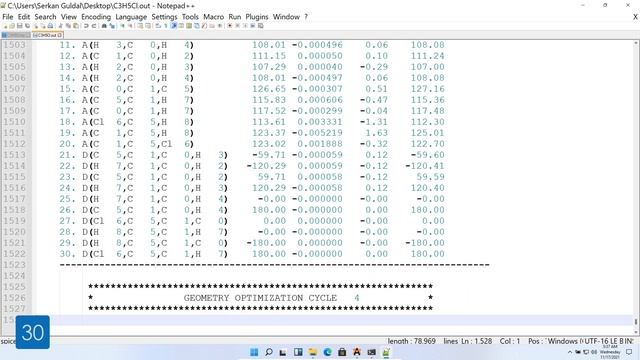Viewport: 640px width, 360px height.
Task: Click the length : 78,969 status entry
Action: coord(411,341)
